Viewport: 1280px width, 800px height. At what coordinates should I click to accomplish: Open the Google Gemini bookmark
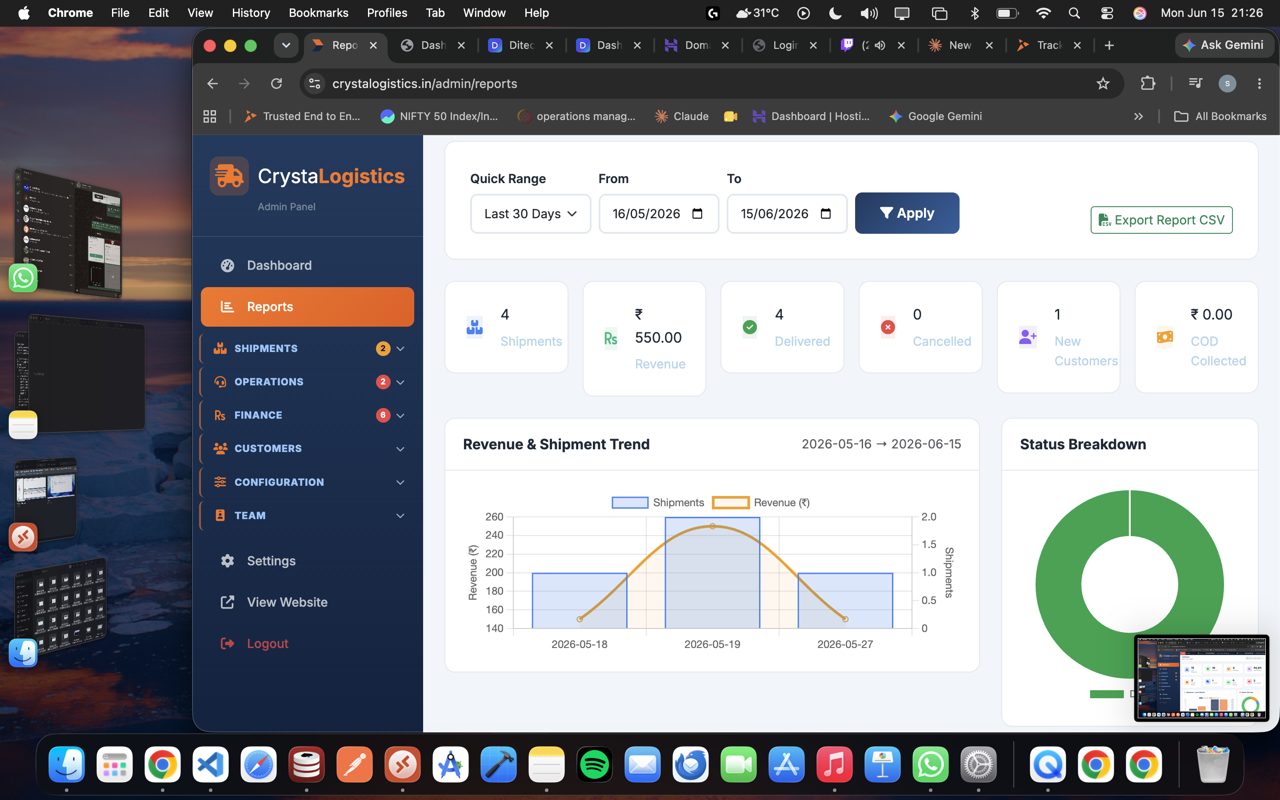tap(935, 116)
